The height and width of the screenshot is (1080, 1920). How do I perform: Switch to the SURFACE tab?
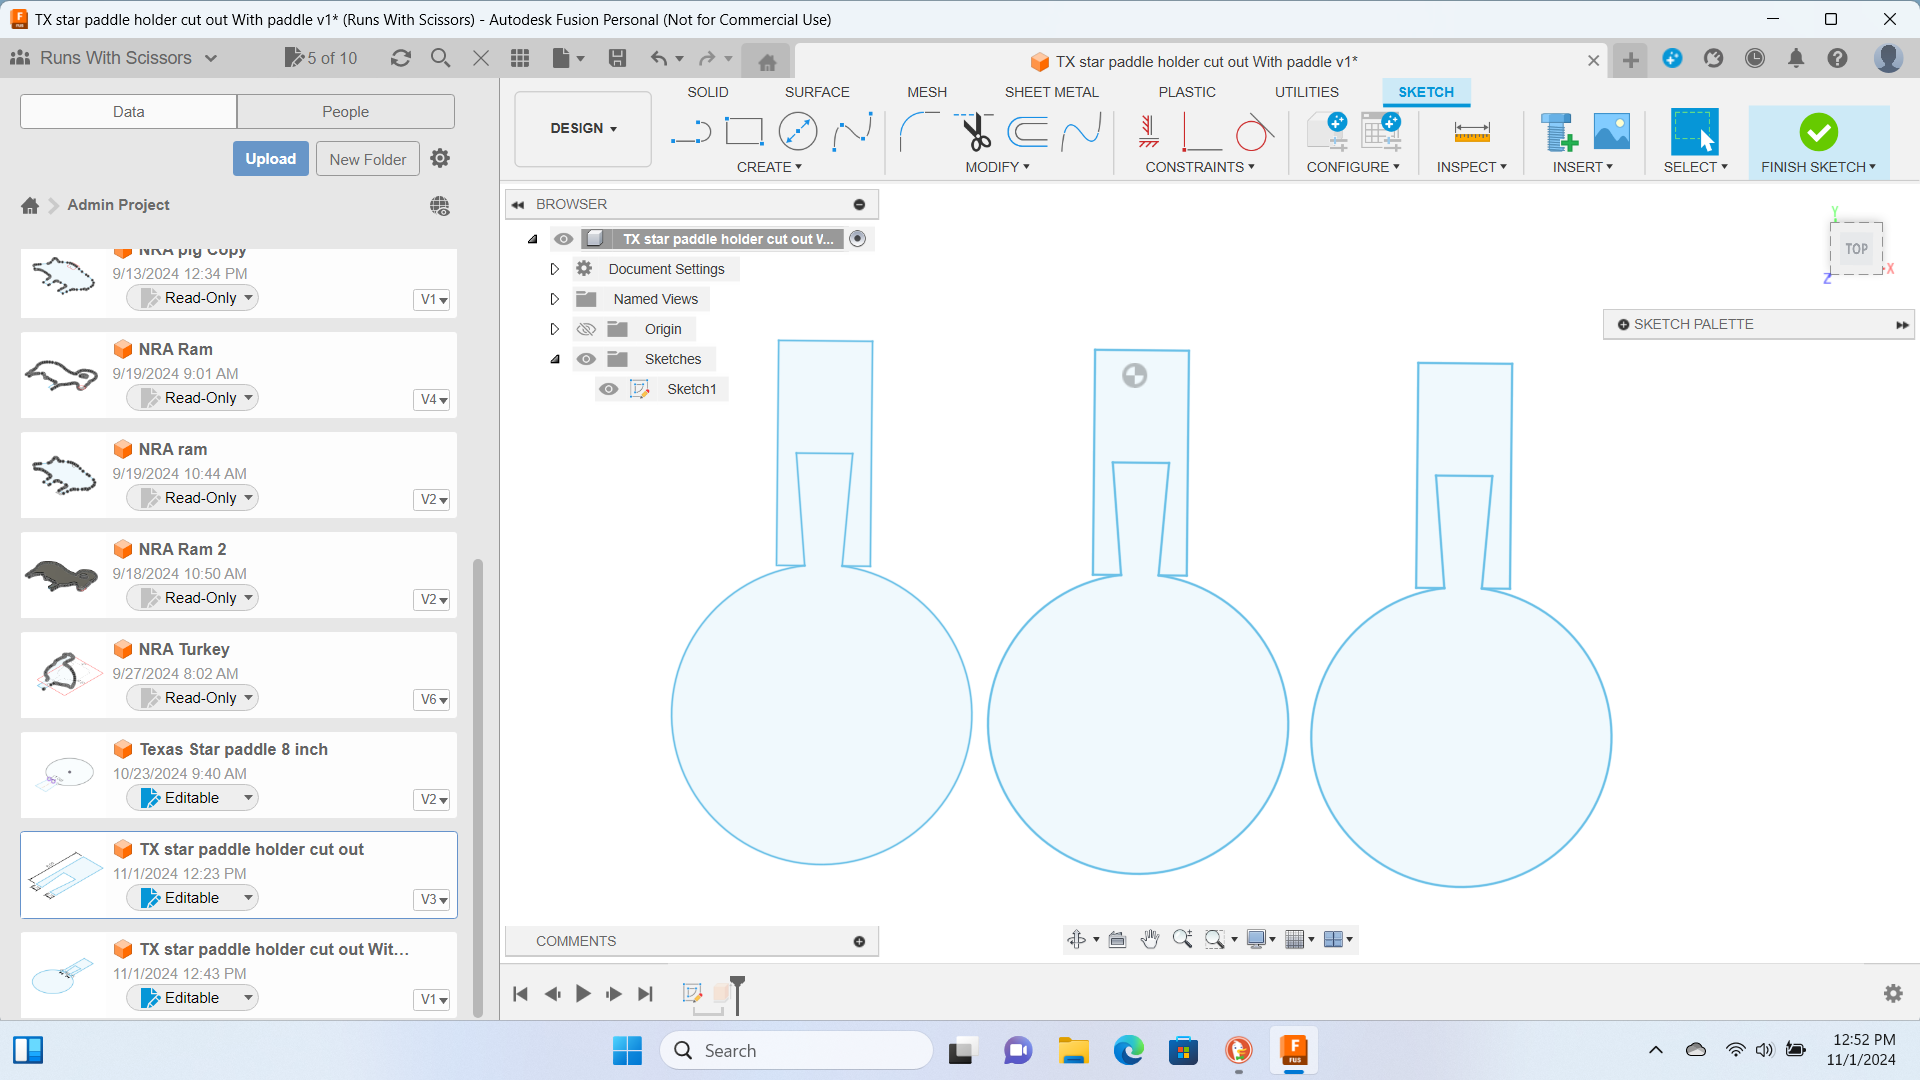[816, 92]
